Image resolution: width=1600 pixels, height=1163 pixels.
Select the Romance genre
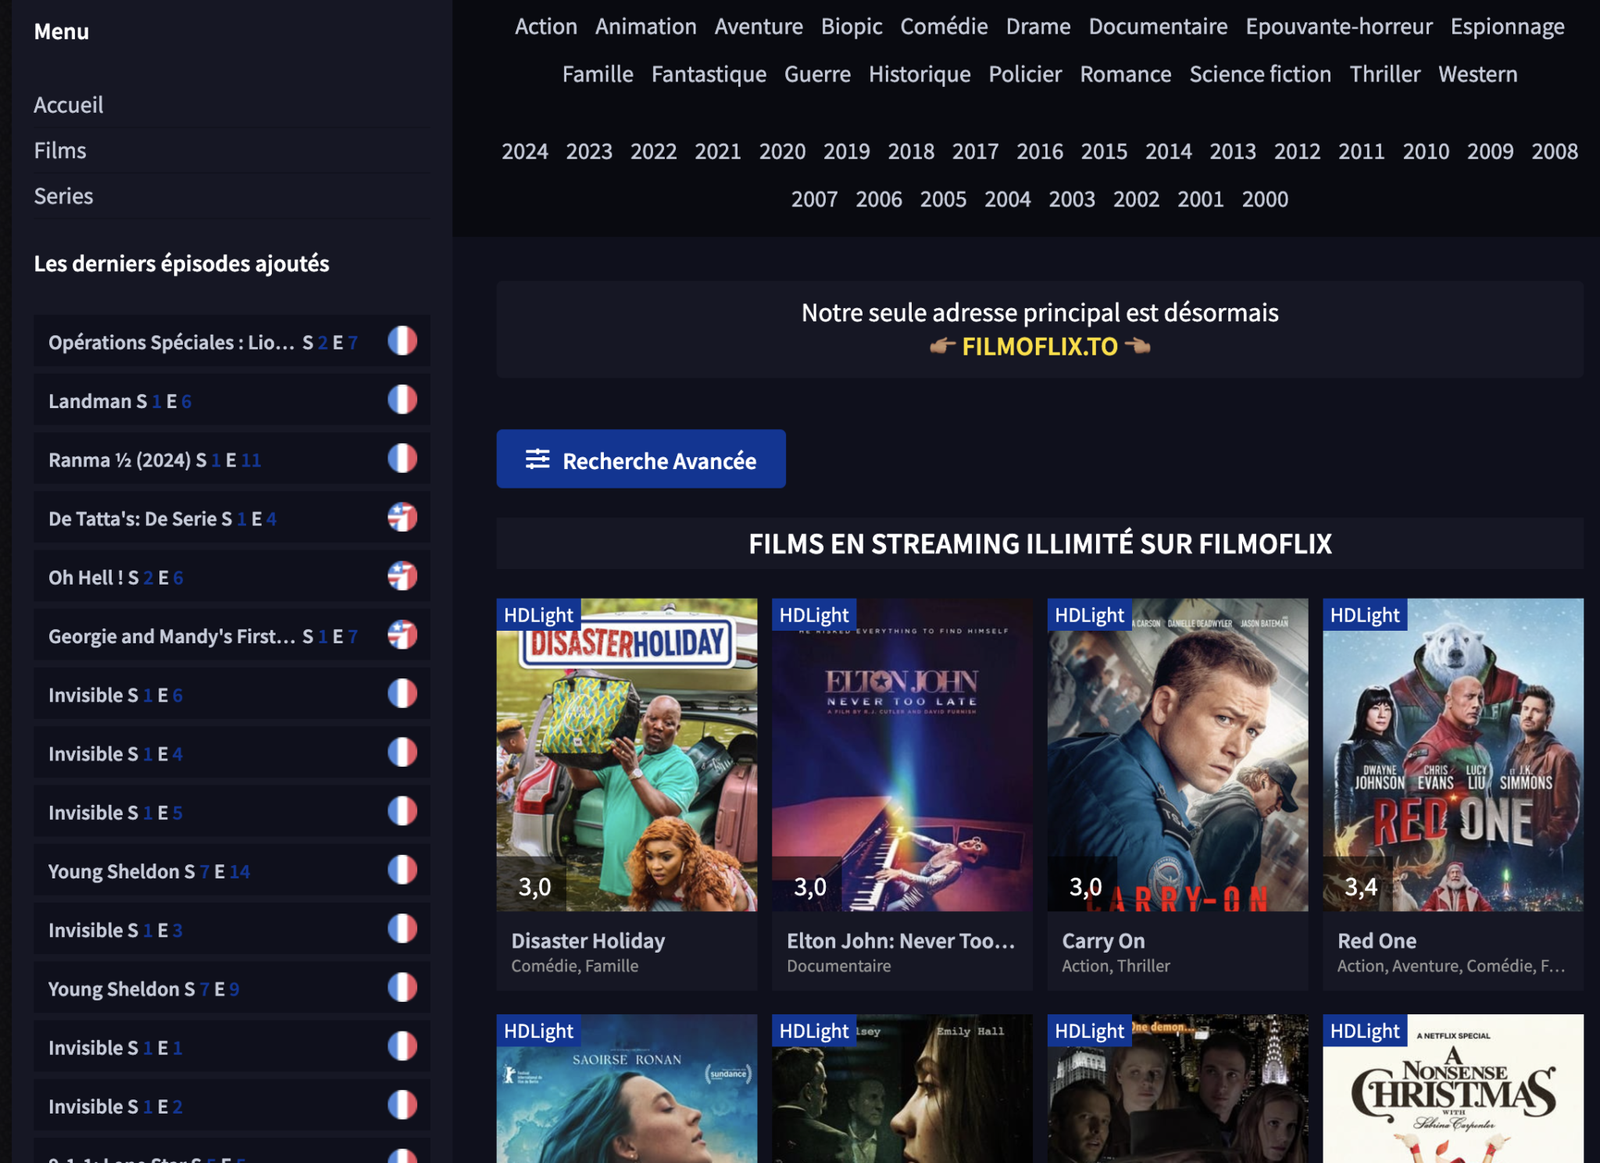tap(1125, 74)
